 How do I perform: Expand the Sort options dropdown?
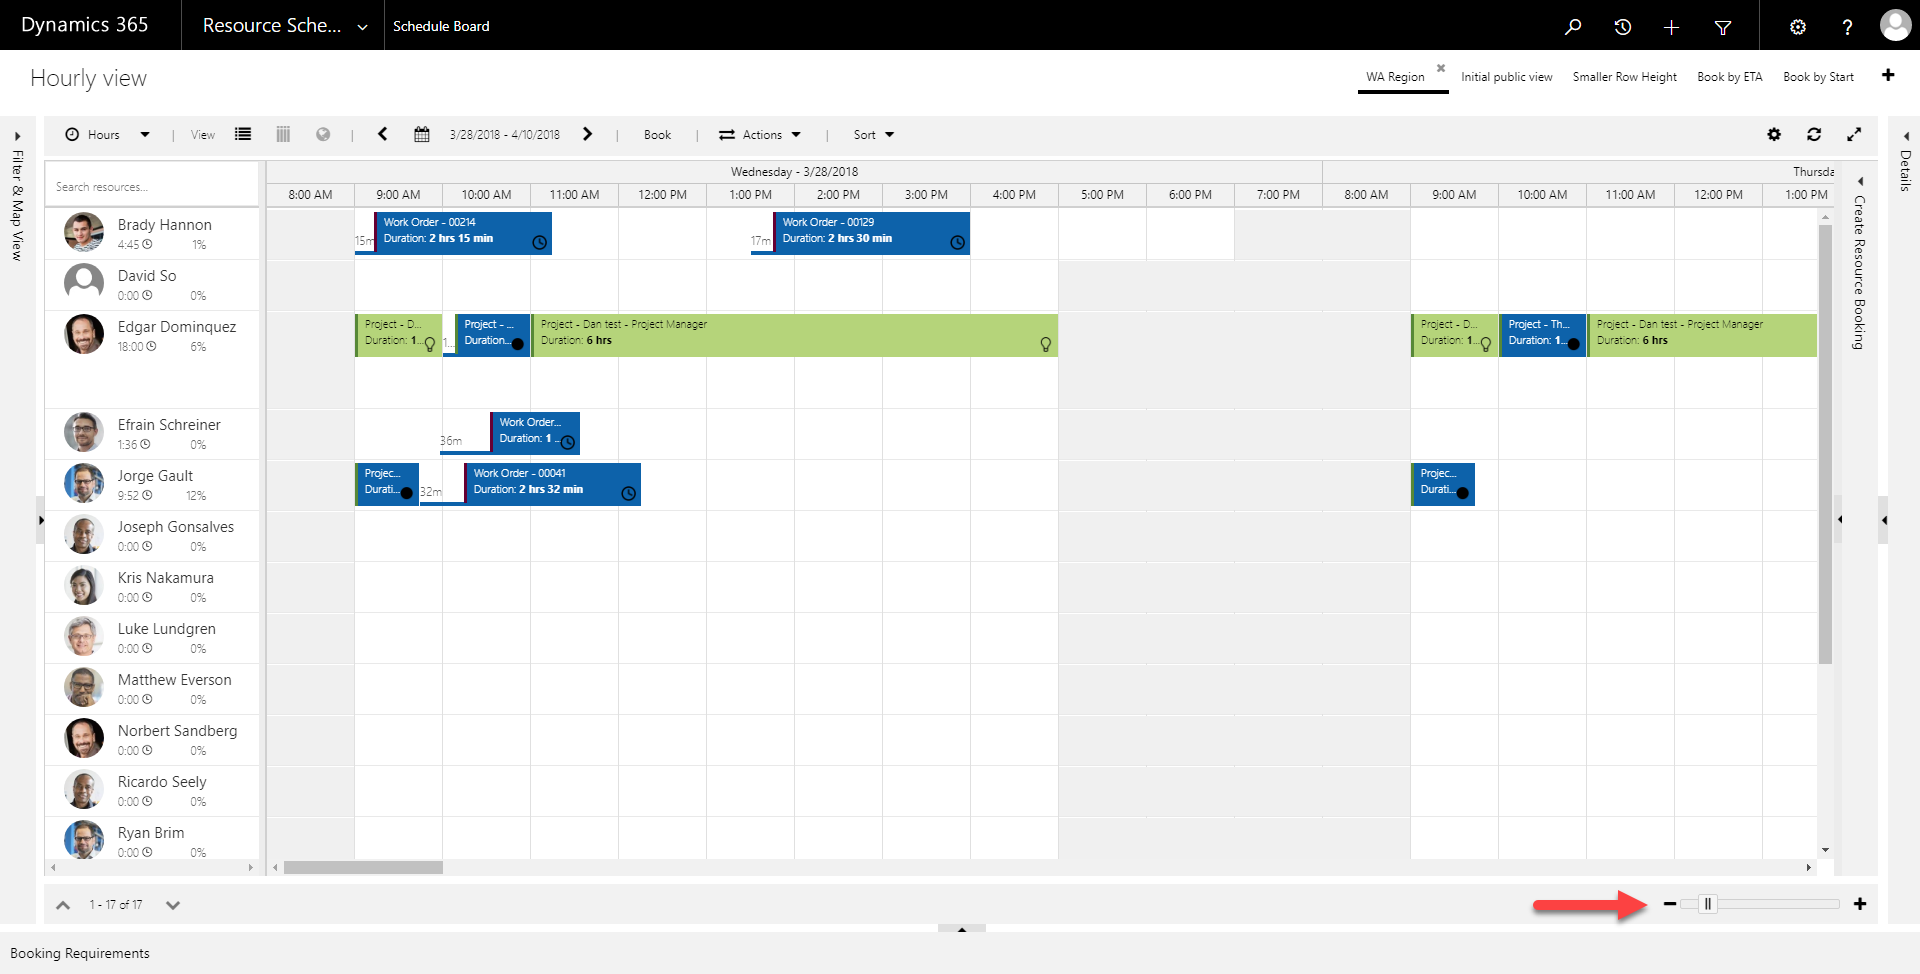(871, 134)
